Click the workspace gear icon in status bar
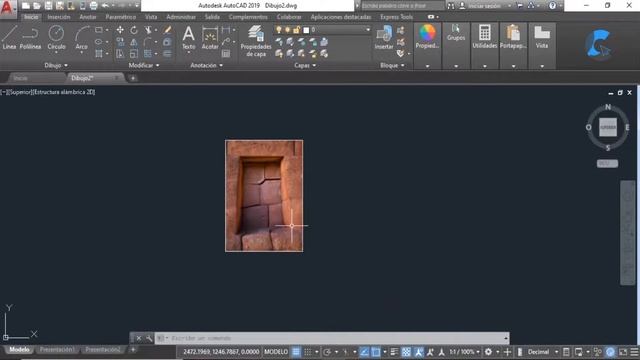 click(x=488, y=352)
